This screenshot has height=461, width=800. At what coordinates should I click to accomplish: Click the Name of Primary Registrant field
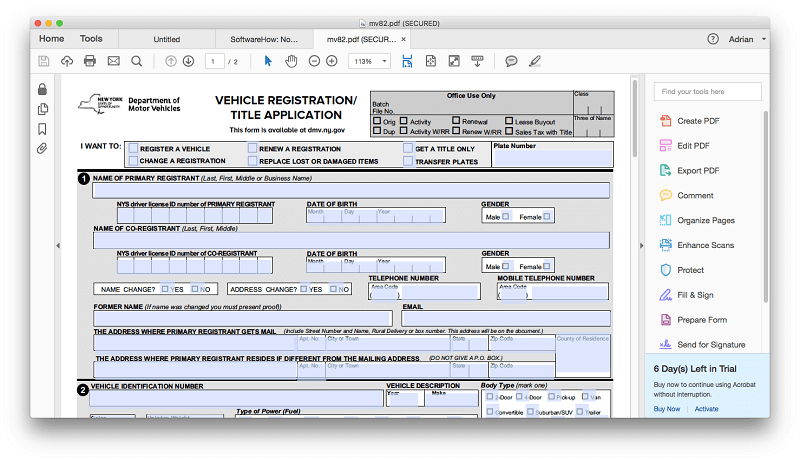(x=351, y=191)
